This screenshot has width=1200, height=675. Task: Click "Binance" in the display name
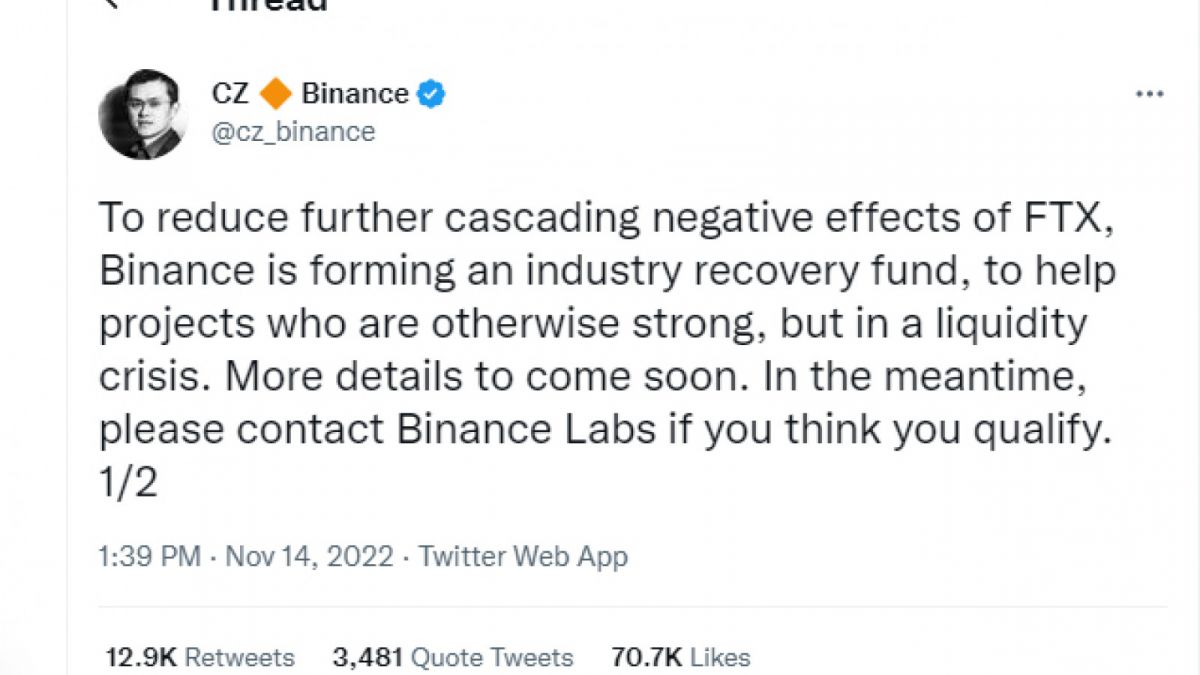pyautogui.click(x=355, y=94)
